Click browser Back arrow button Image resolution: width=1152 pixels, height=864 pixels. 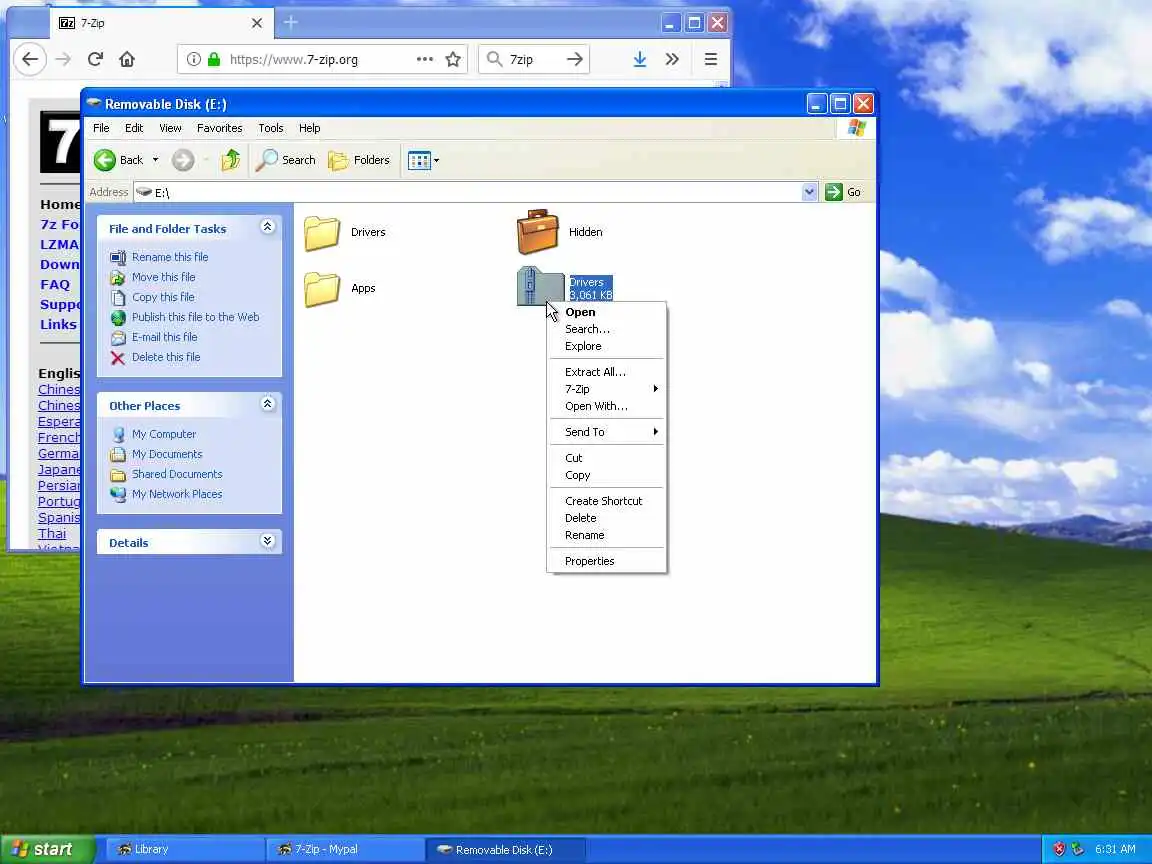[x=29, y=60]
